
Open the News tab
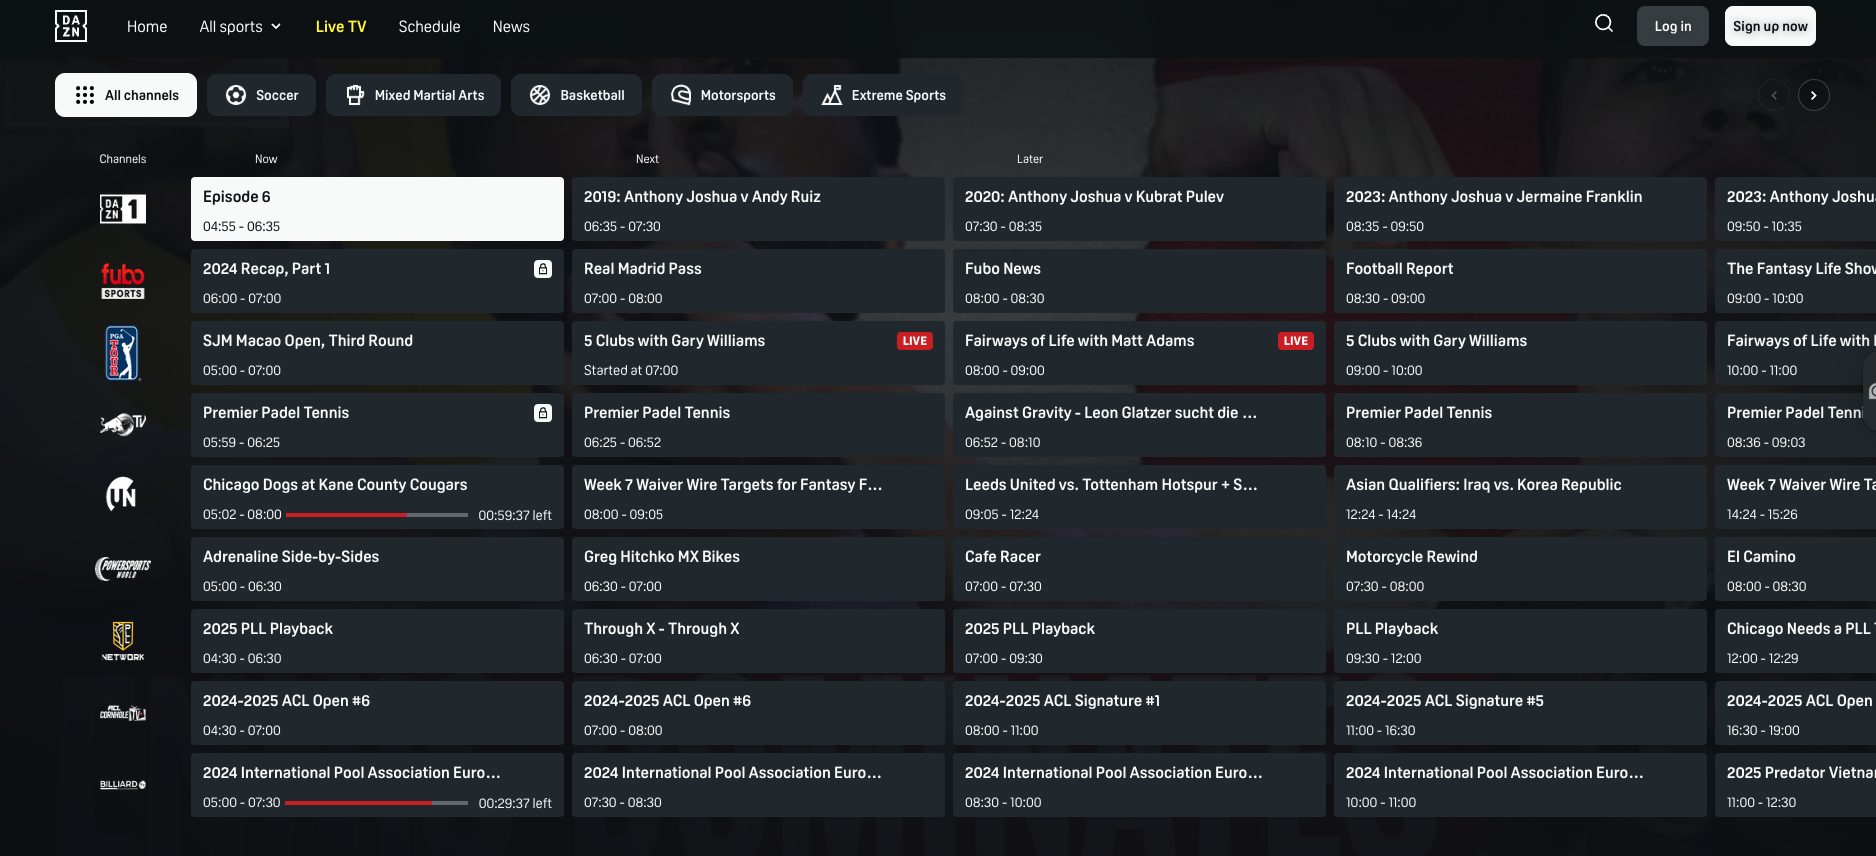coord(511,27)
